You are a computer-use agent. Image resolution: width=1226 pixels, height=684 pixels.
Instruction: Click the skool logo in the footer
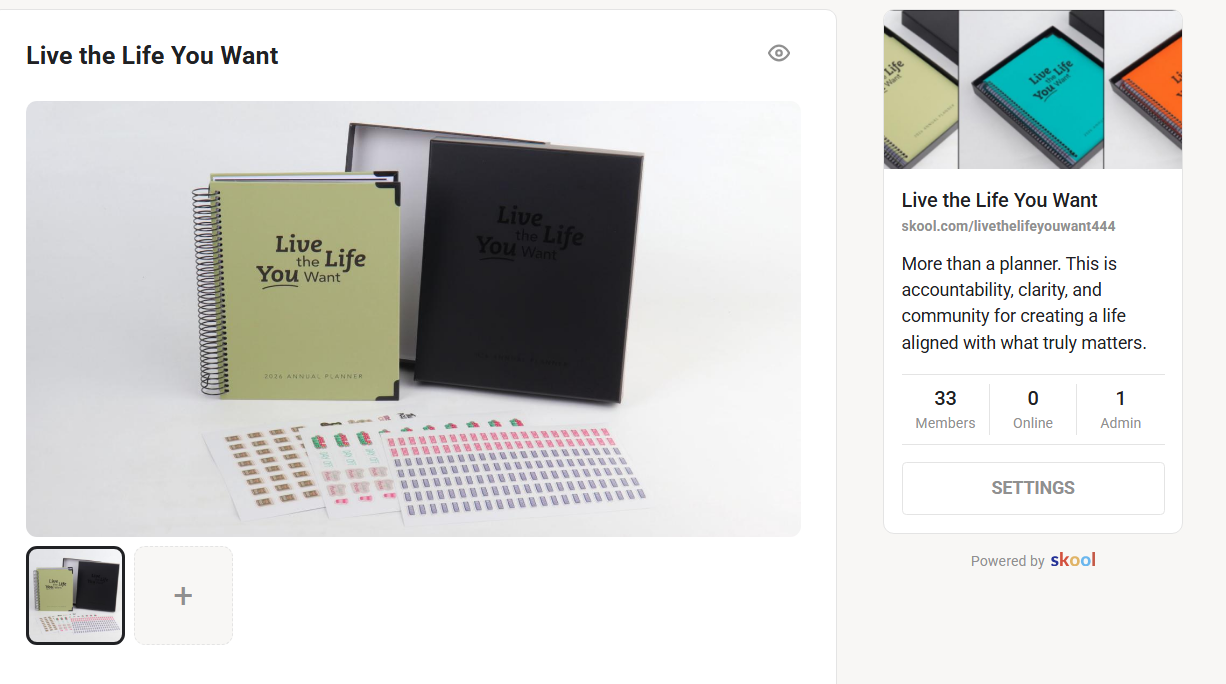coord(1073,560)
